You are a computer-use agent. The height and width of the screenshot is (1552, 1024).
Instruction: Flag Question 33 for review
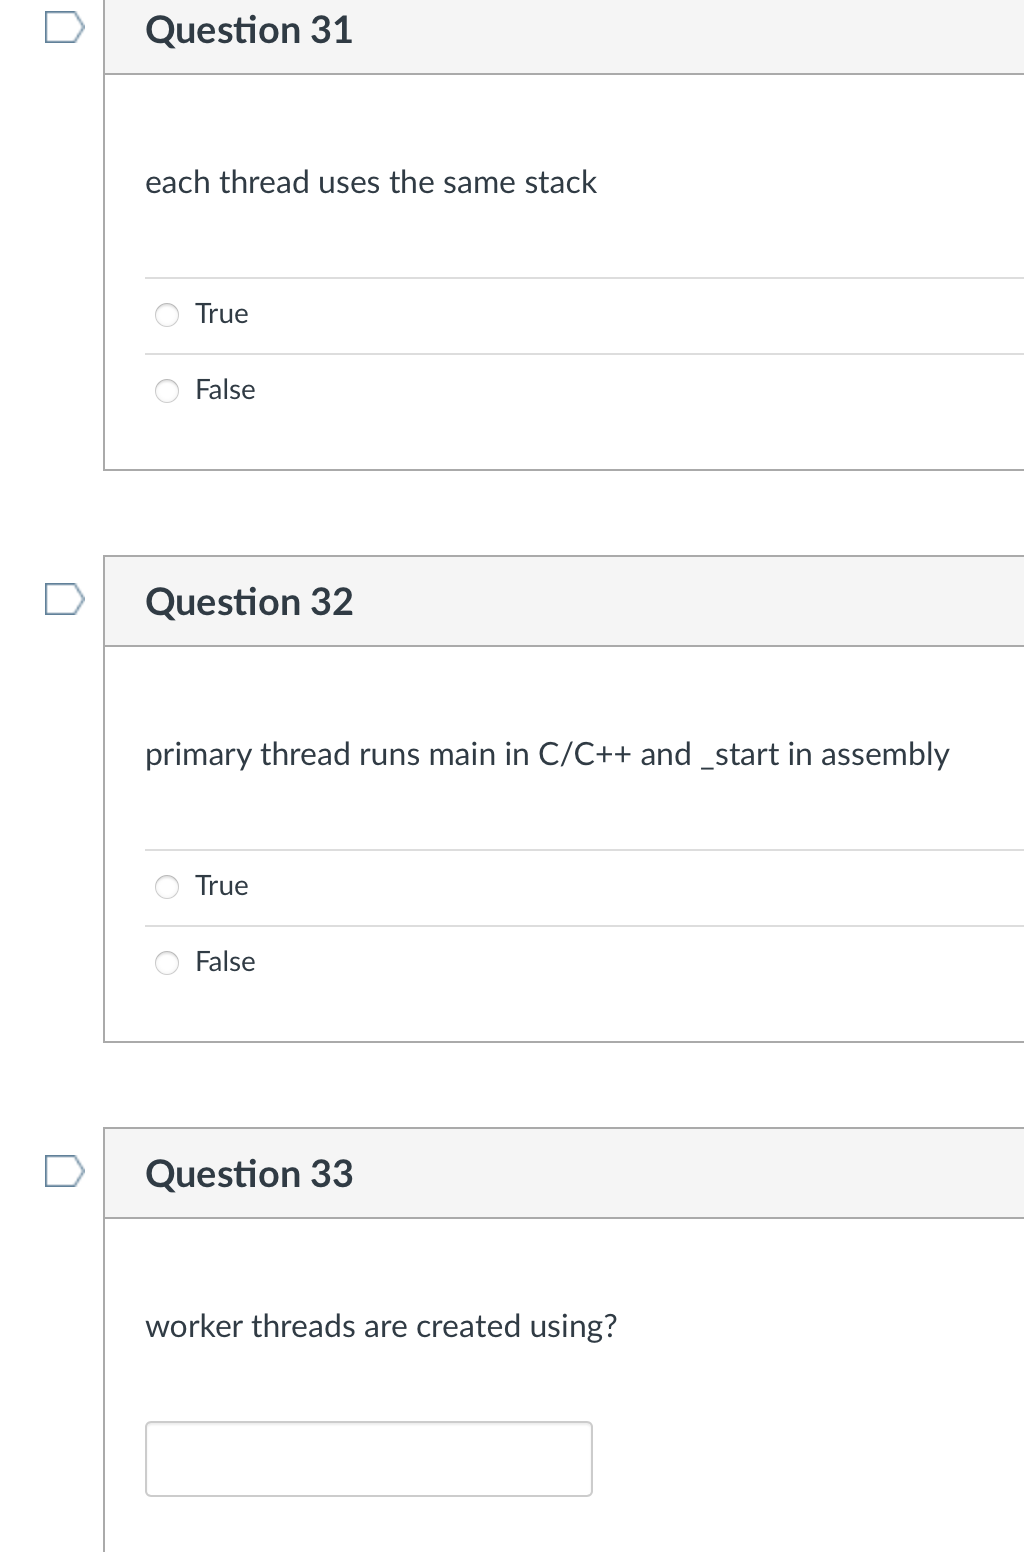tap(64, 1171)
